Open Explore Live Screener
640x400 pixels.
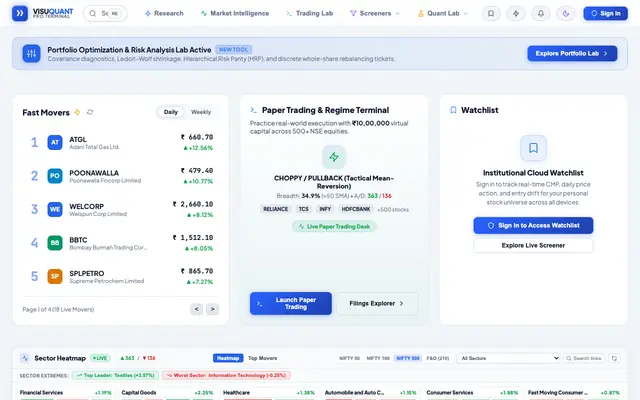pyautogui.click(x=533, y=245)
